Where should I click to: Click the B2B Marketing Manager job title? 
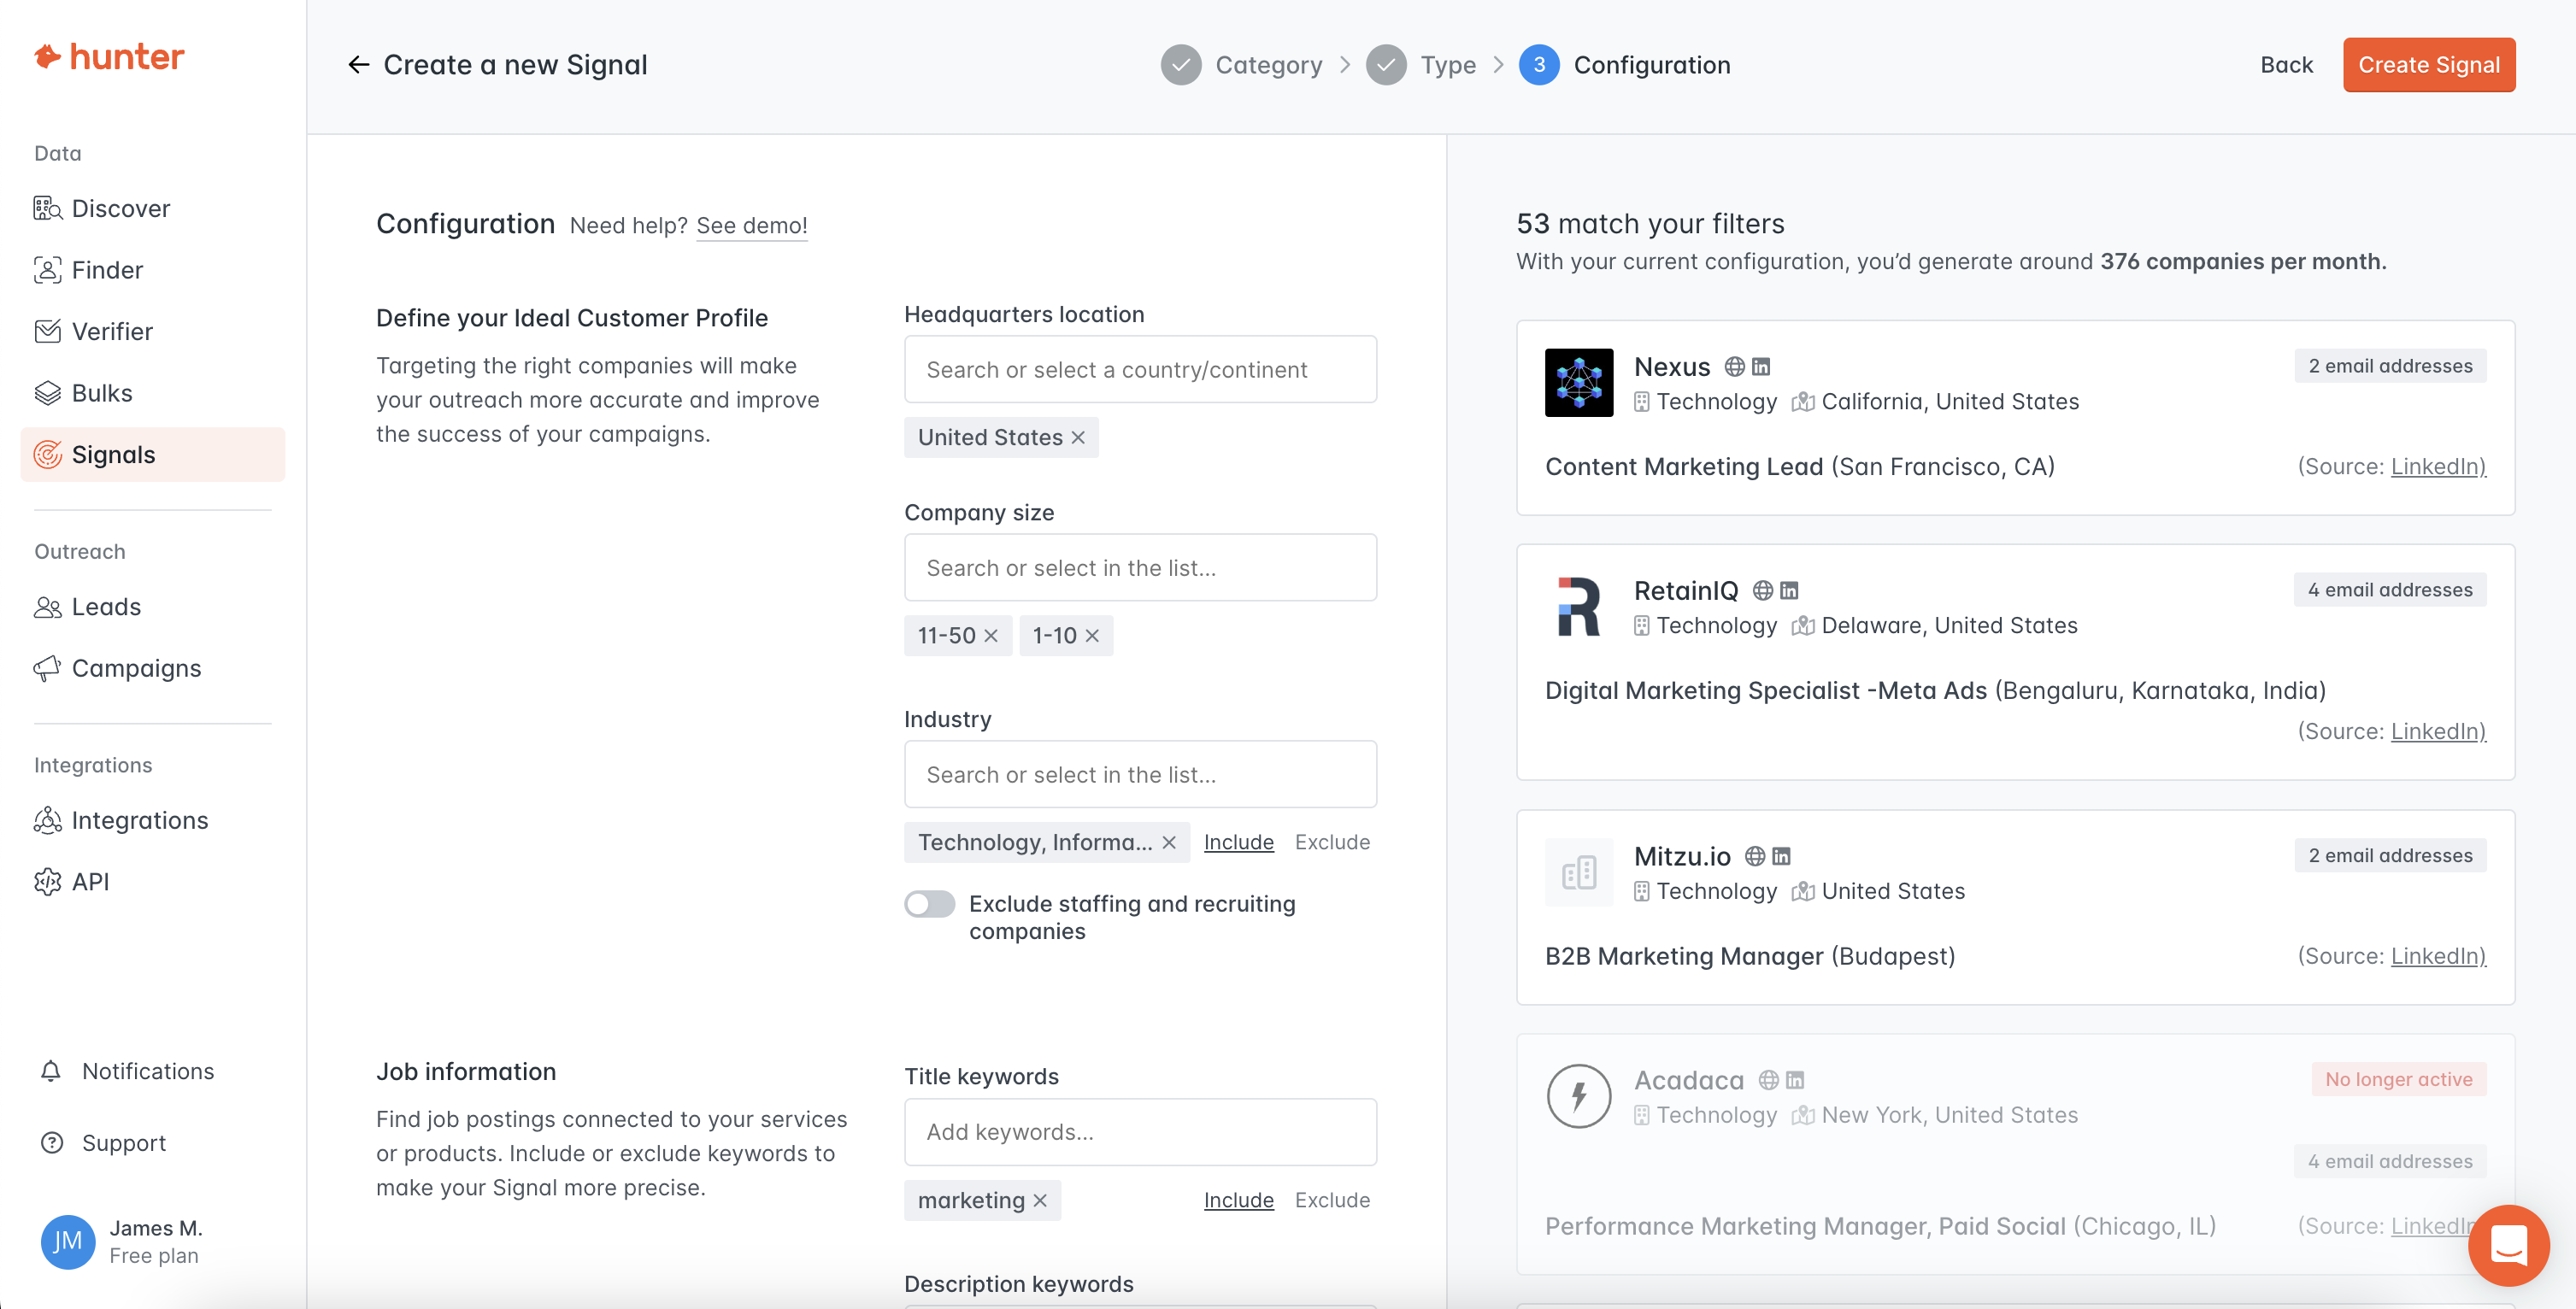(x=1684, y=957)
